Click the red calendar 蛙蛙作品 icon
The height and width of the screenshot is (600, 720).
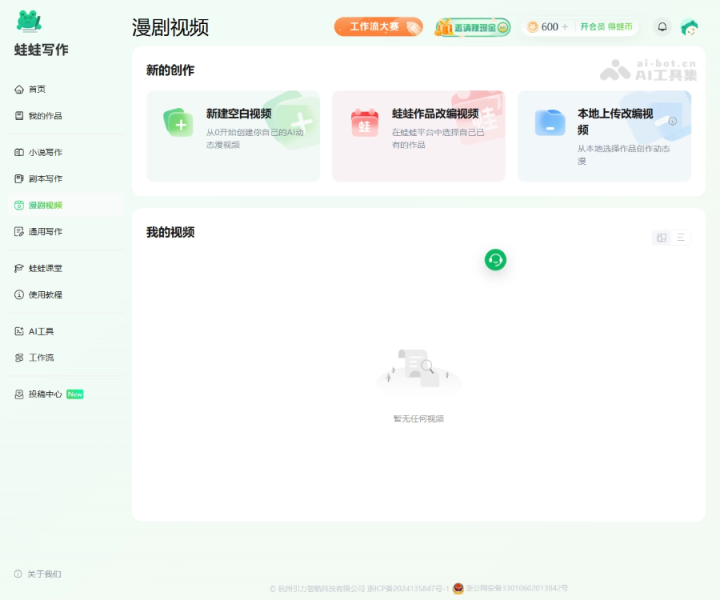[x=365, y=123]
